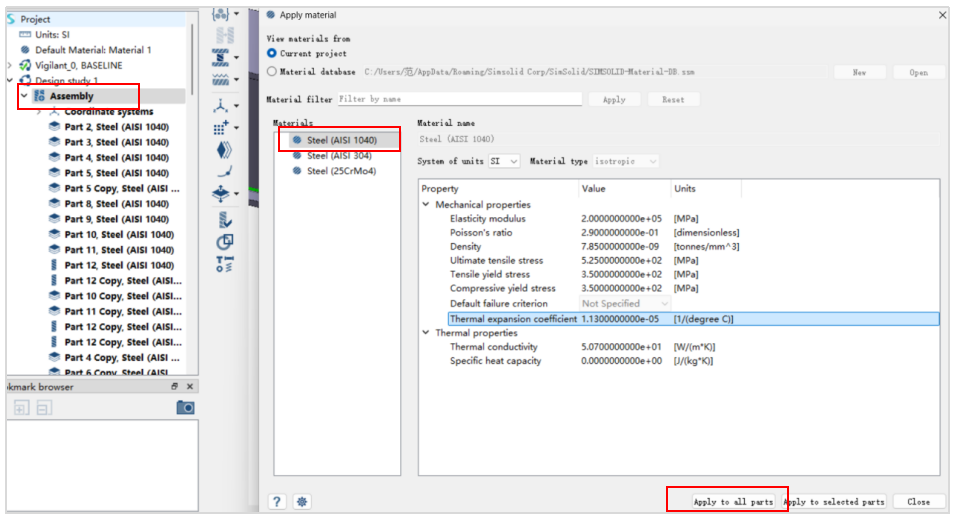Click the Reset filter button
Screen dimensions: 957x521
pos(673,99)
